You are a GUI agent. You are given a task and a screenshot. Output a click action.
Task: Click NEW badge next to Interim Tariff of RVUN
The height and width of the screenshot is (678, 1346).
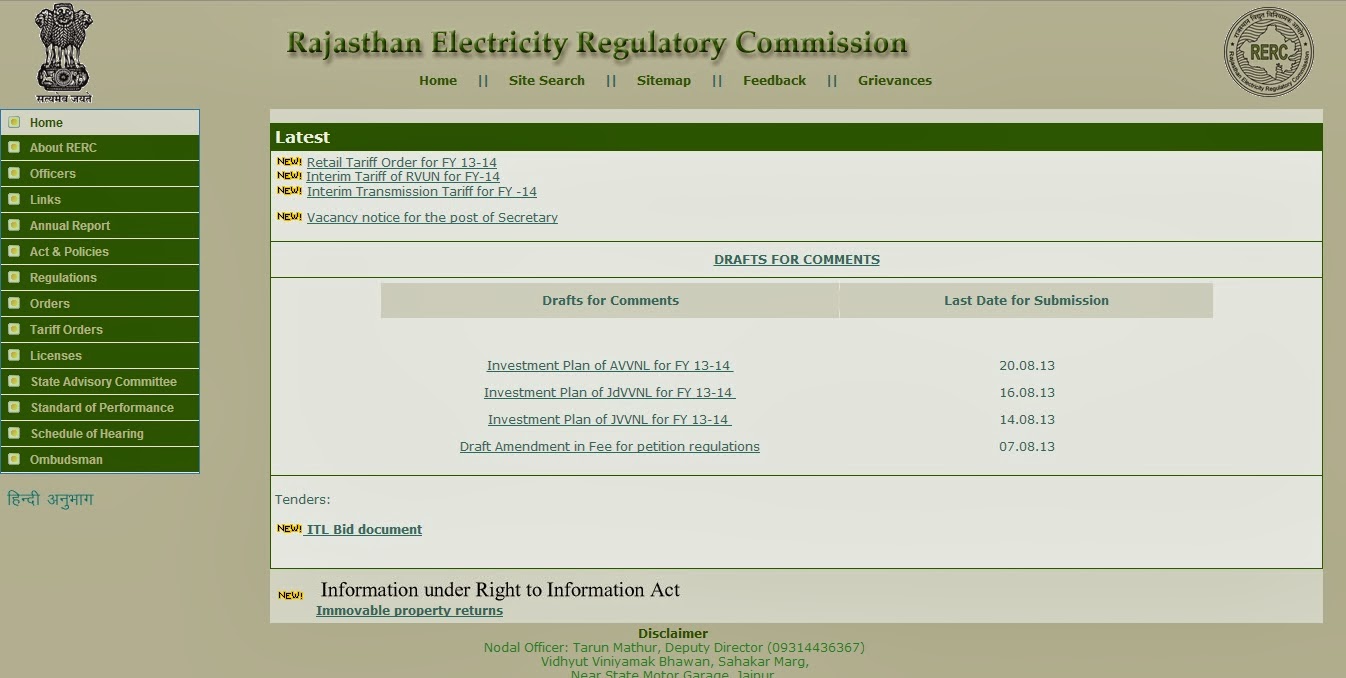pos(289,175)
